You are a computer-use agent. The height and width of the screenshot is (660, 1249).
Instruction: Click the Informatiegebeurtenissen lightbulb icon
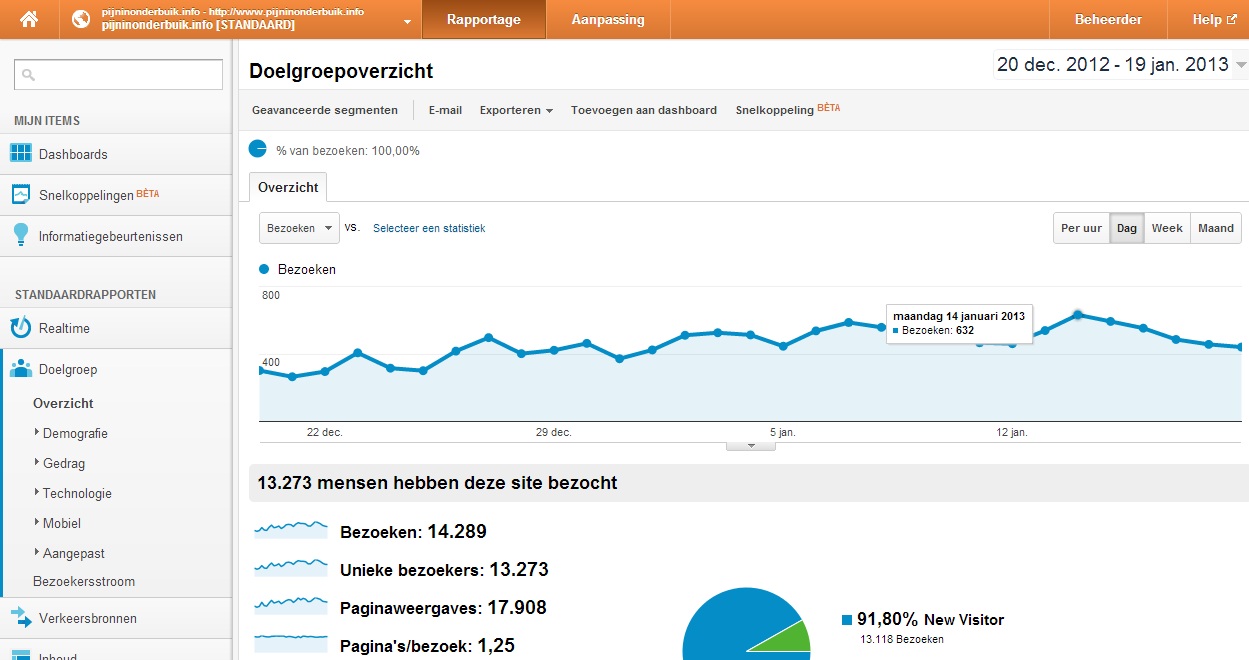pos(21,235)
